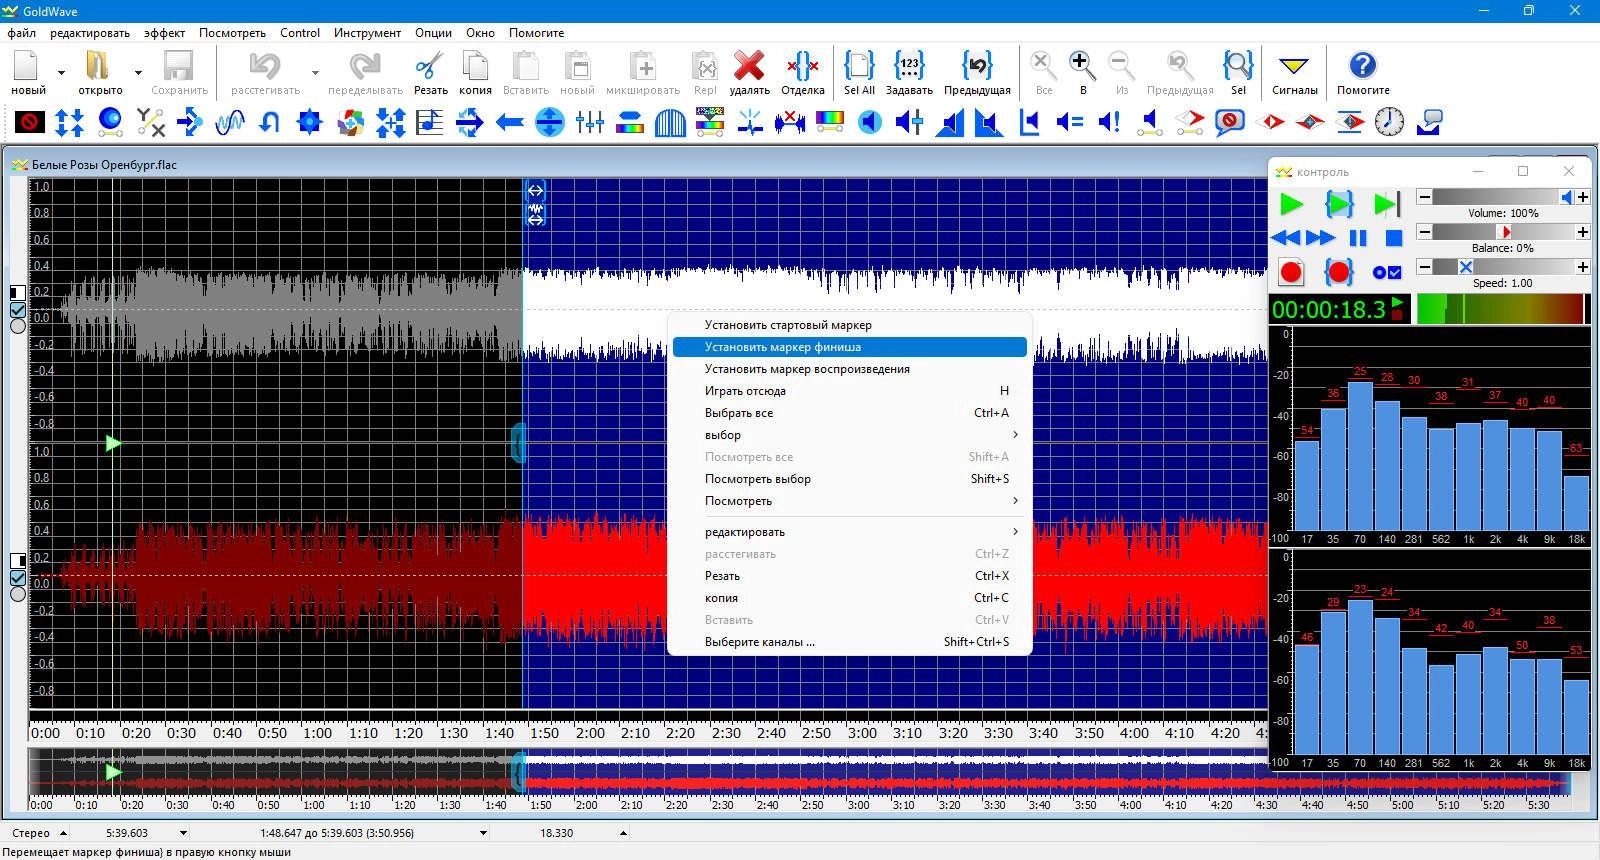Click the Fast forward button in the 'контроль' window
This screenshot has height=860, width=1600.
coord(1320,238)
